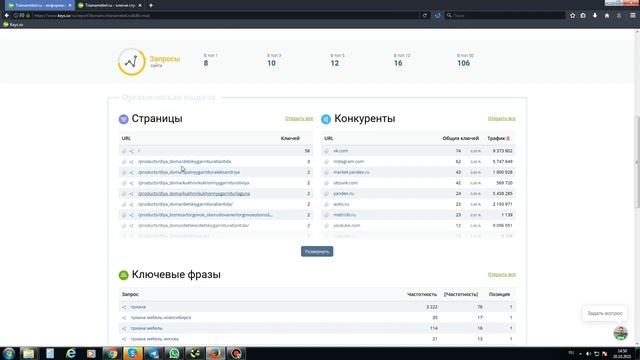Click share icon in kukhonnyygarnituralaguna row
The width and height of the screenshot is (640, 360).
pos(131,193)
